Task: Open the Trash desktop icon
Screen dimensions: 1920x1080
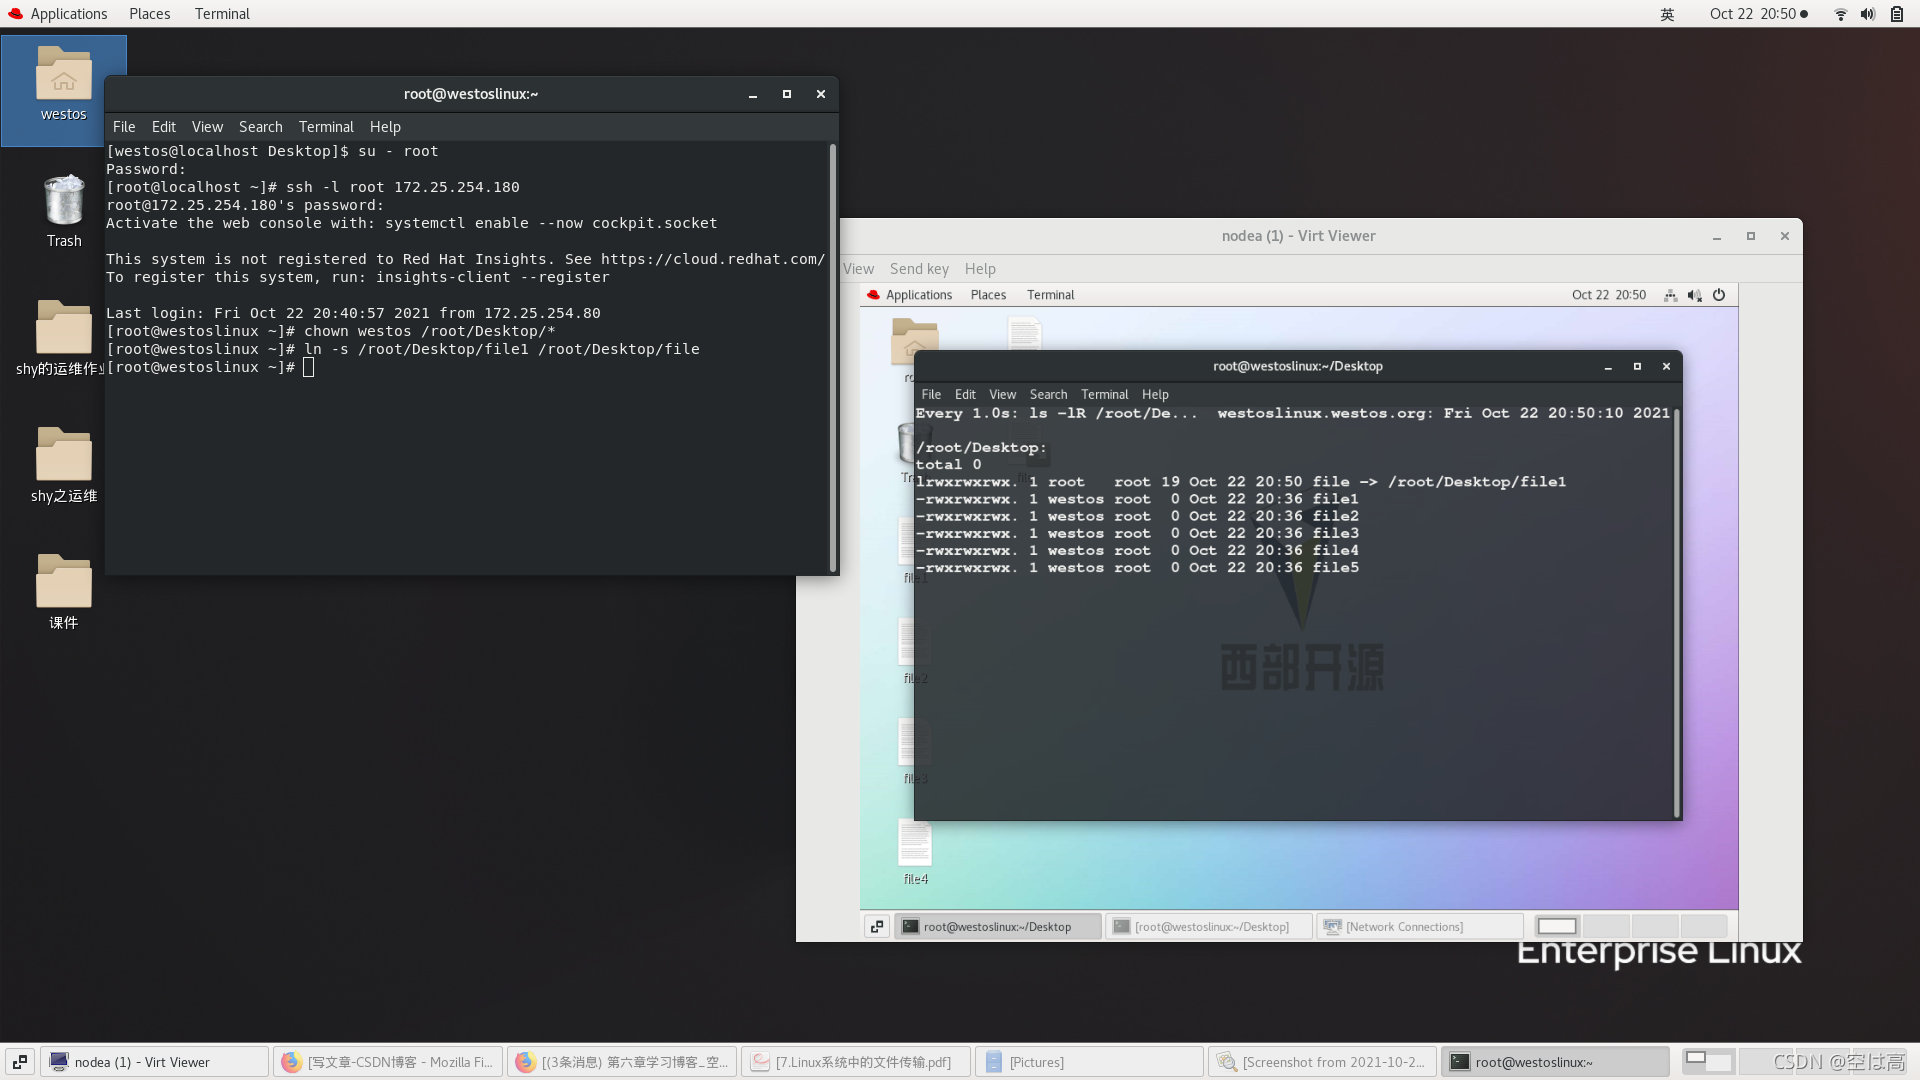Action: tap(63, 201)
